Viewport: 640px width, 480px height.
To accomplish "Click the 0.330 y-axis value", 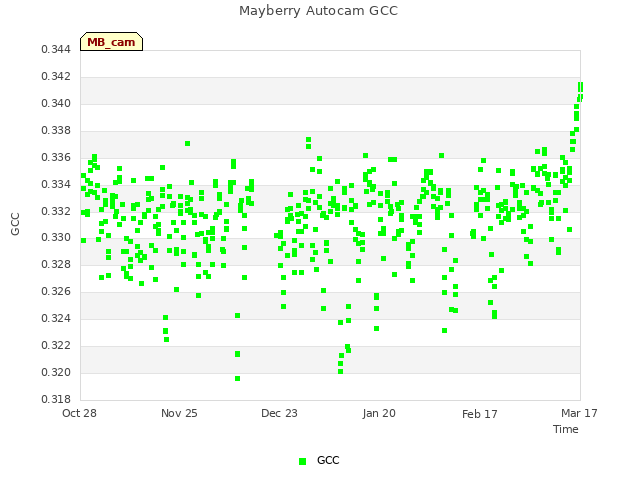I will 56,238.
